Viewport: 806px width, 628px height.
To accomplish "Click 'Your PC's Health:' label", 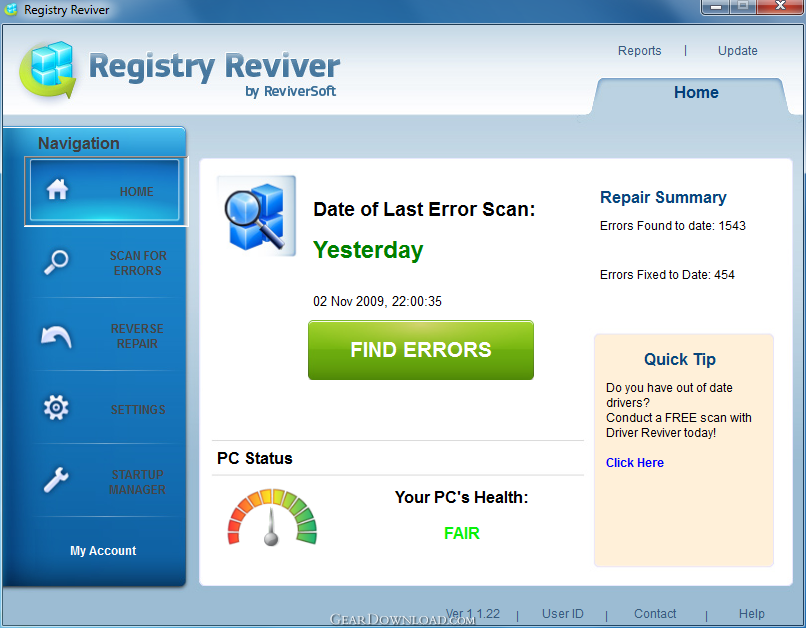I will pyautogui.click(x=461, y=497).
